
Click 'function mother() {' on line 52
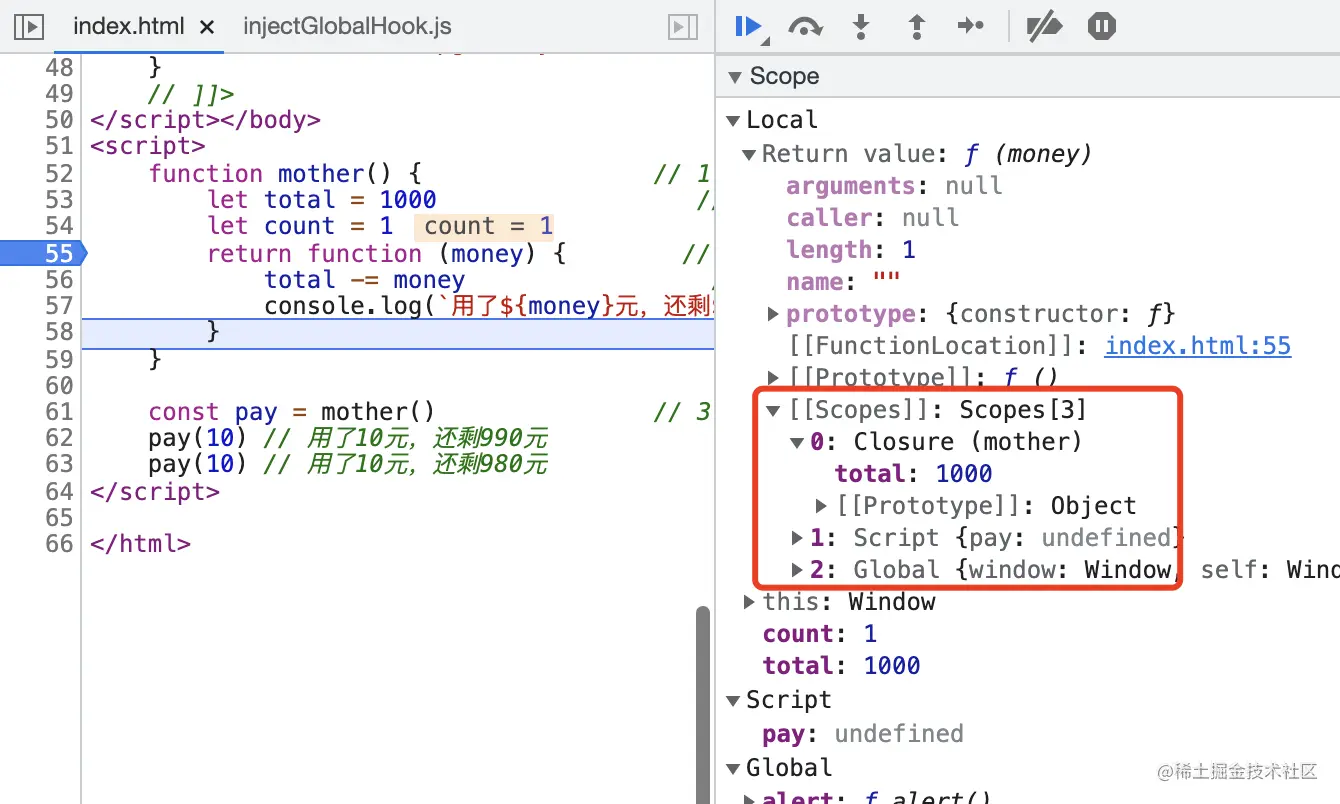point(285,174)
